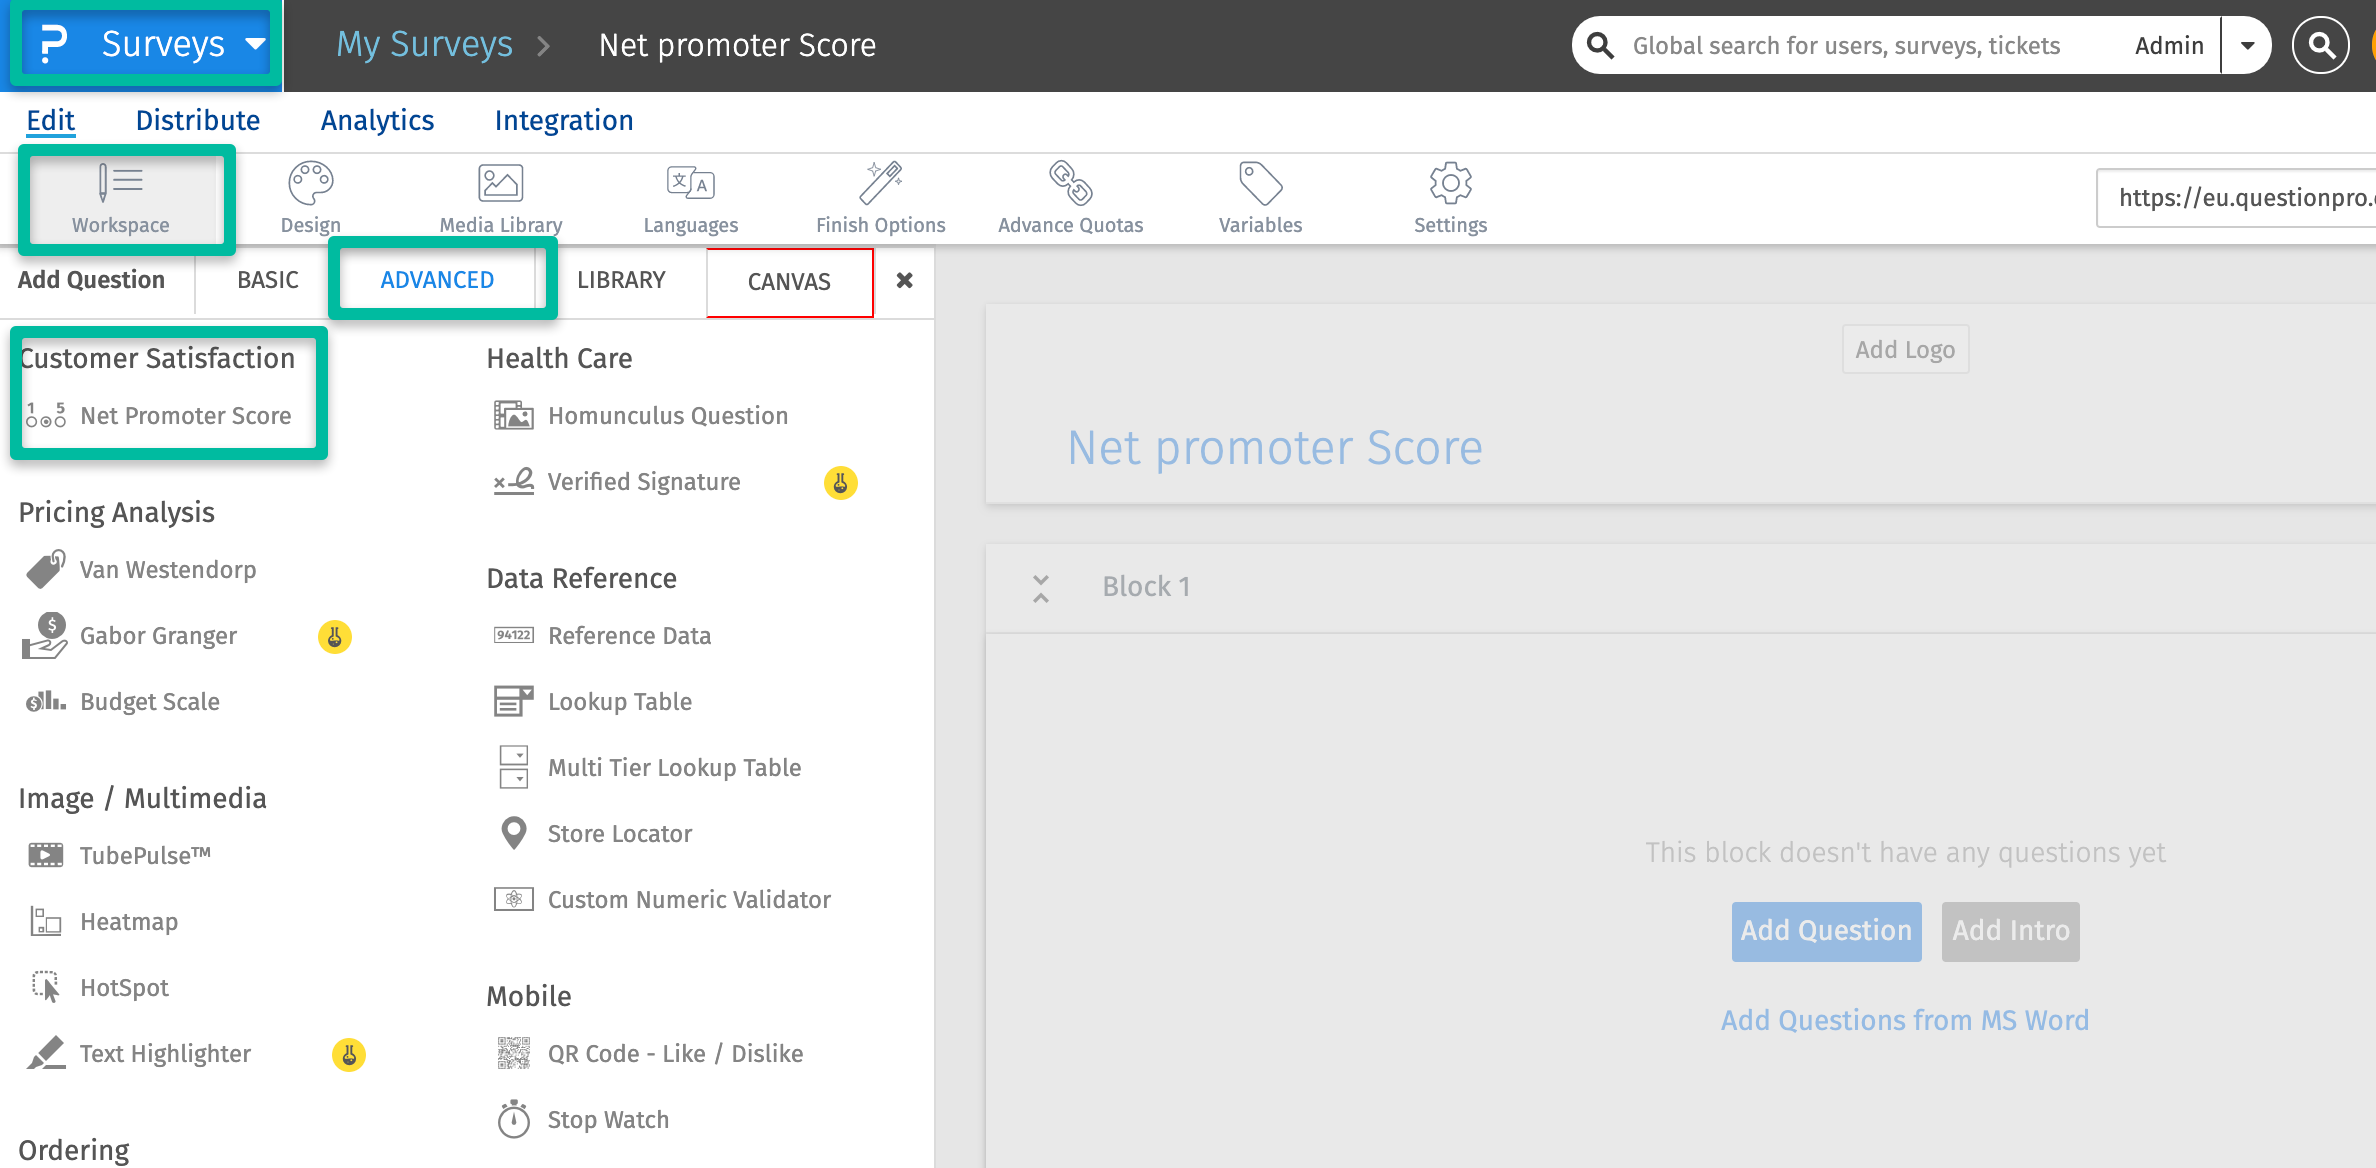Screen dimensions: 2376x1168
Task: Expand the Block 1 expander chevron
Action: coord(1041,586)
